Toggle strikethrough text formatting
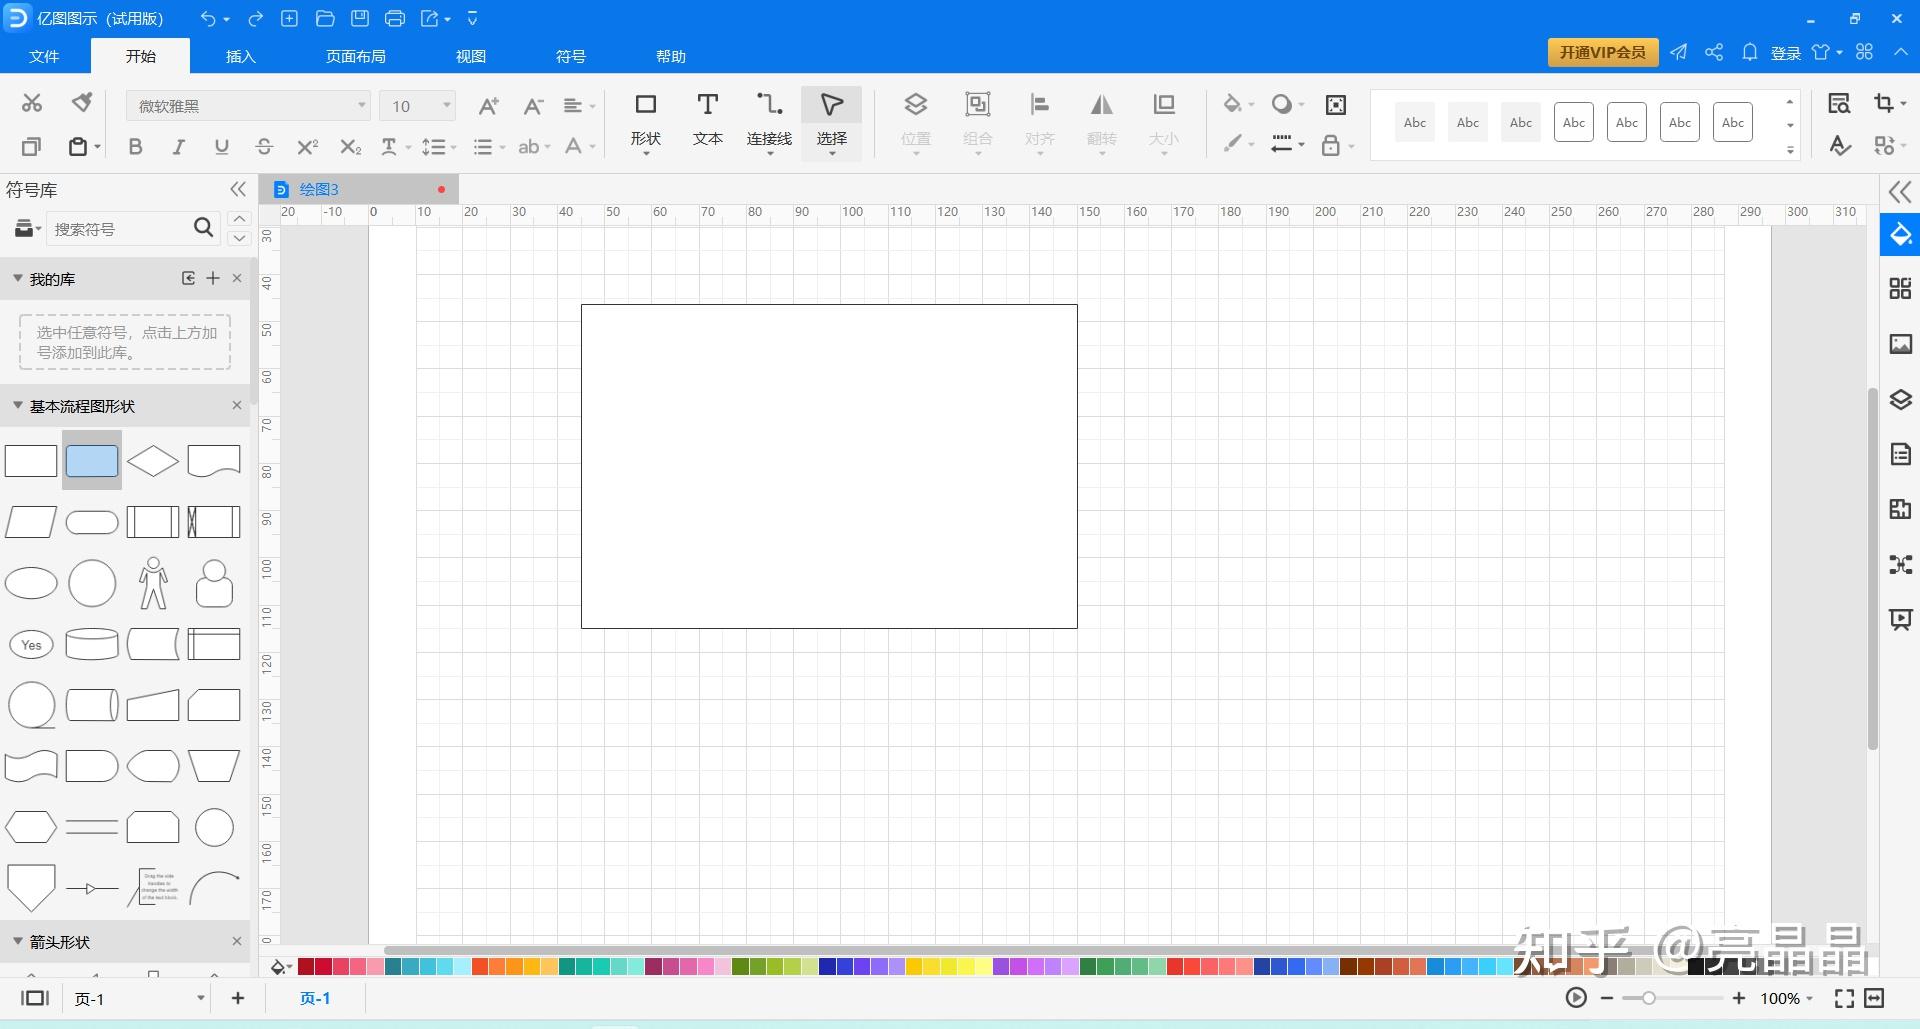 (x=264, y=147)
